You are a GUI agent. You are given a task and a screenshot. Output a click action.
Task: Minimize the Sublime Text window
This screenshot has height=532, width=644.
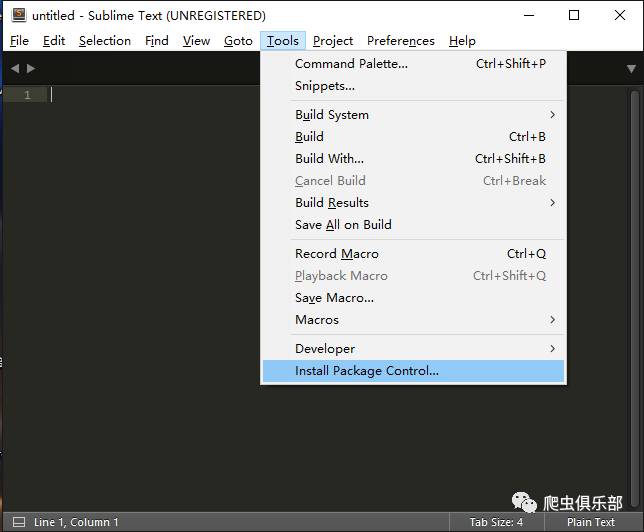click(529, 15)
